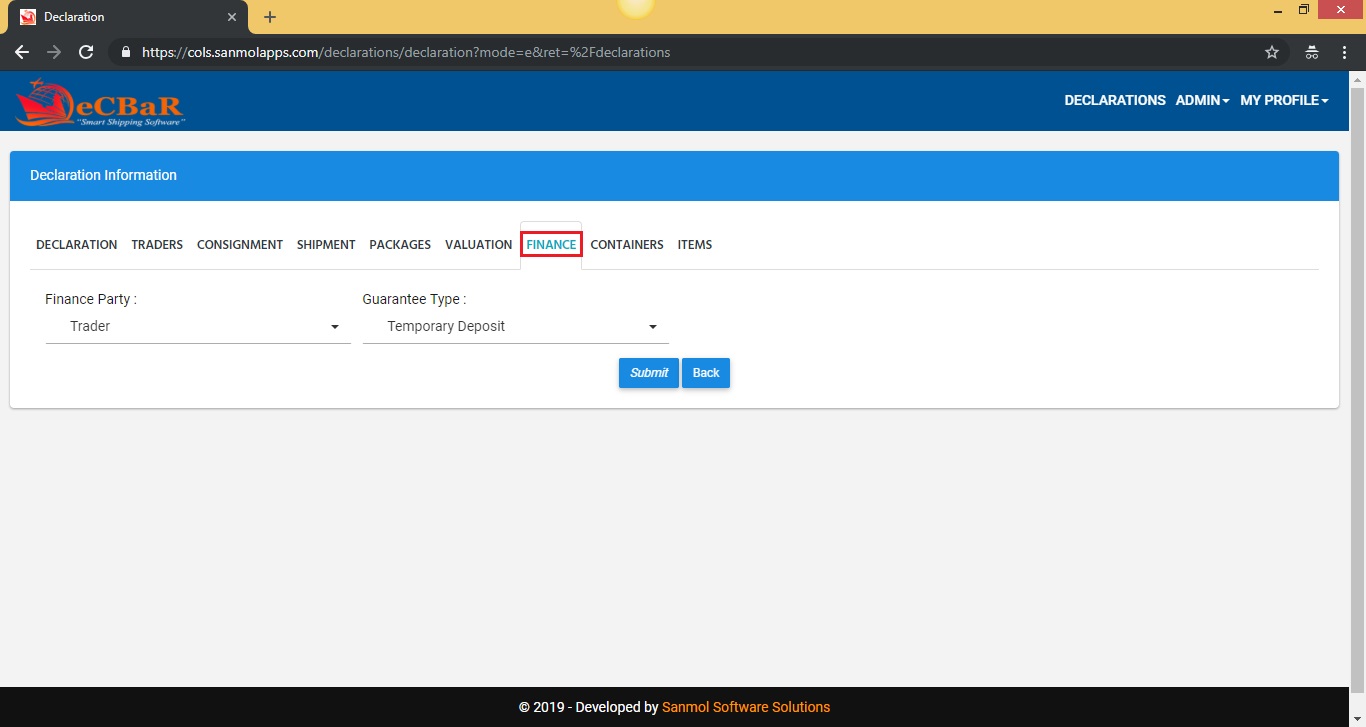This screenshot has height=727, width=1366.
Task: Open the Finance Party dropdown
Action: tap(198, 327)
